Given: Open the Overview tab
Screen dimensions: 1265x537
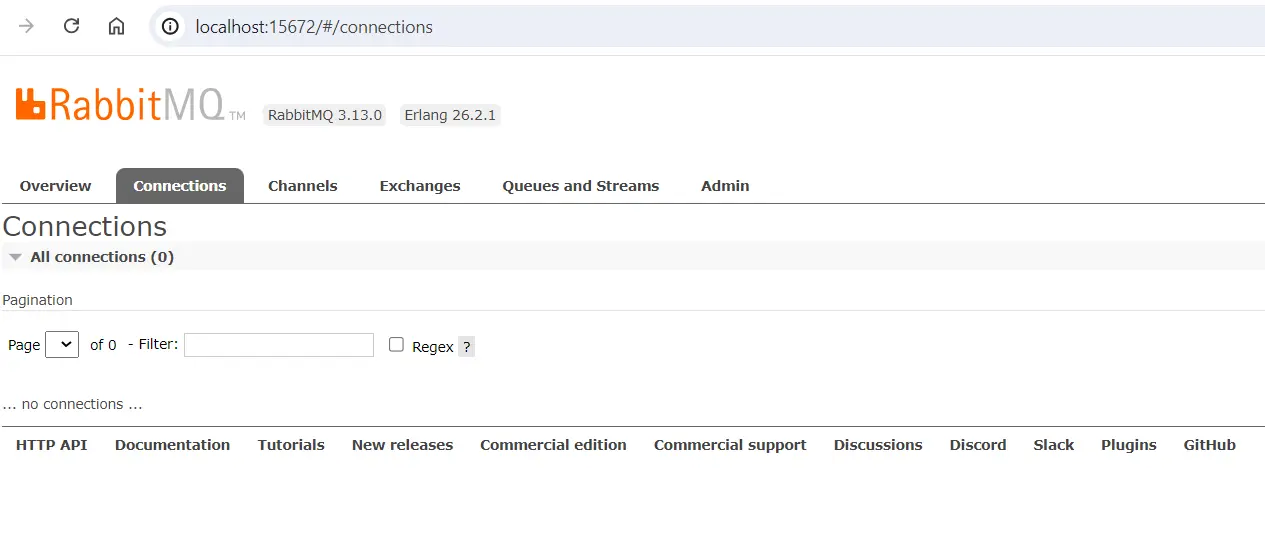Looking at the screenshot, I should 55,186.
